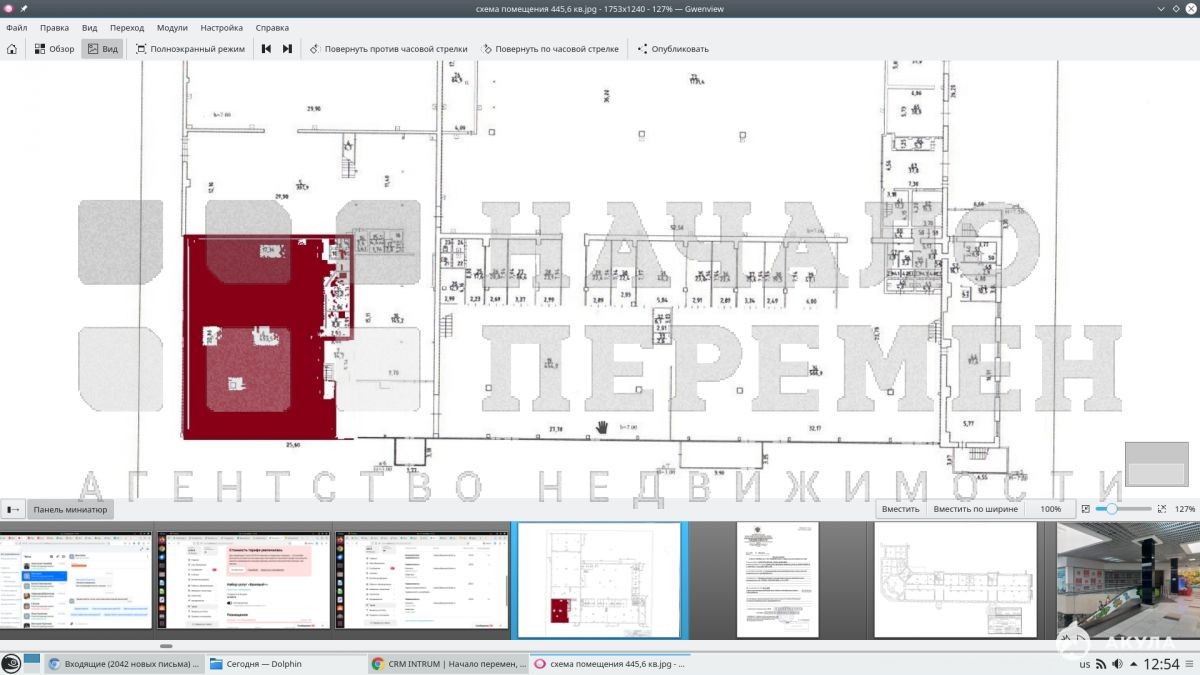Go to the next image
1200x675 pixels.
tap(287, 48)
